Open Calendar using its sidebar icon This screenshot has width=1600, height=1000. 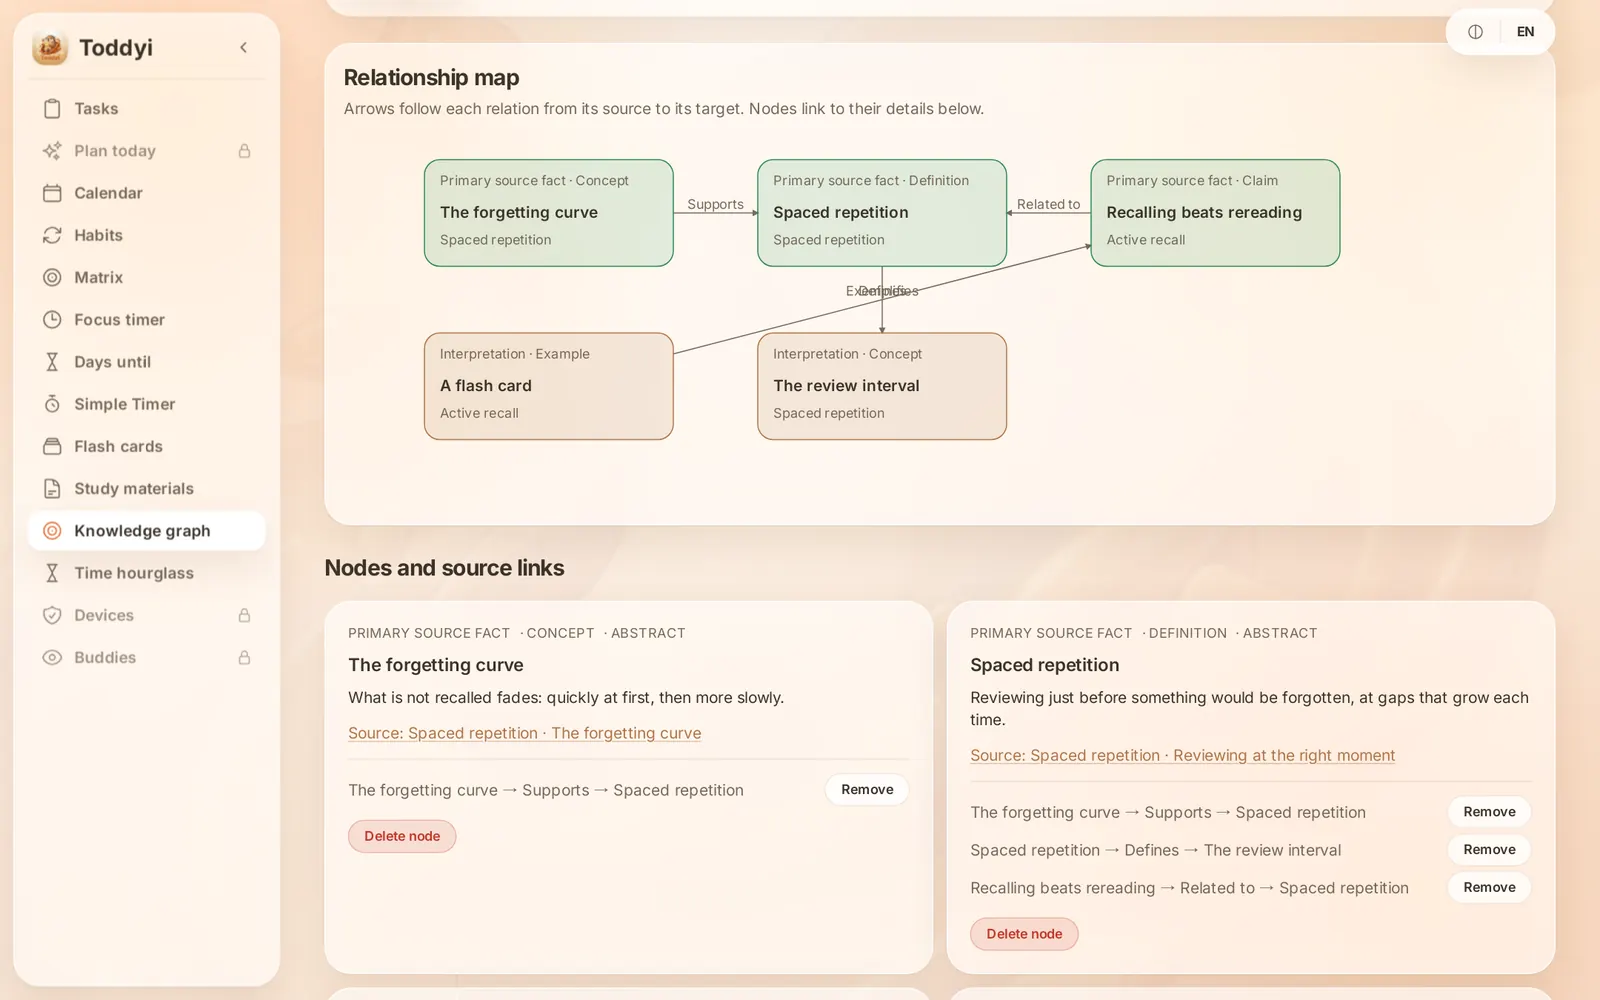click(x=52, y=193)
